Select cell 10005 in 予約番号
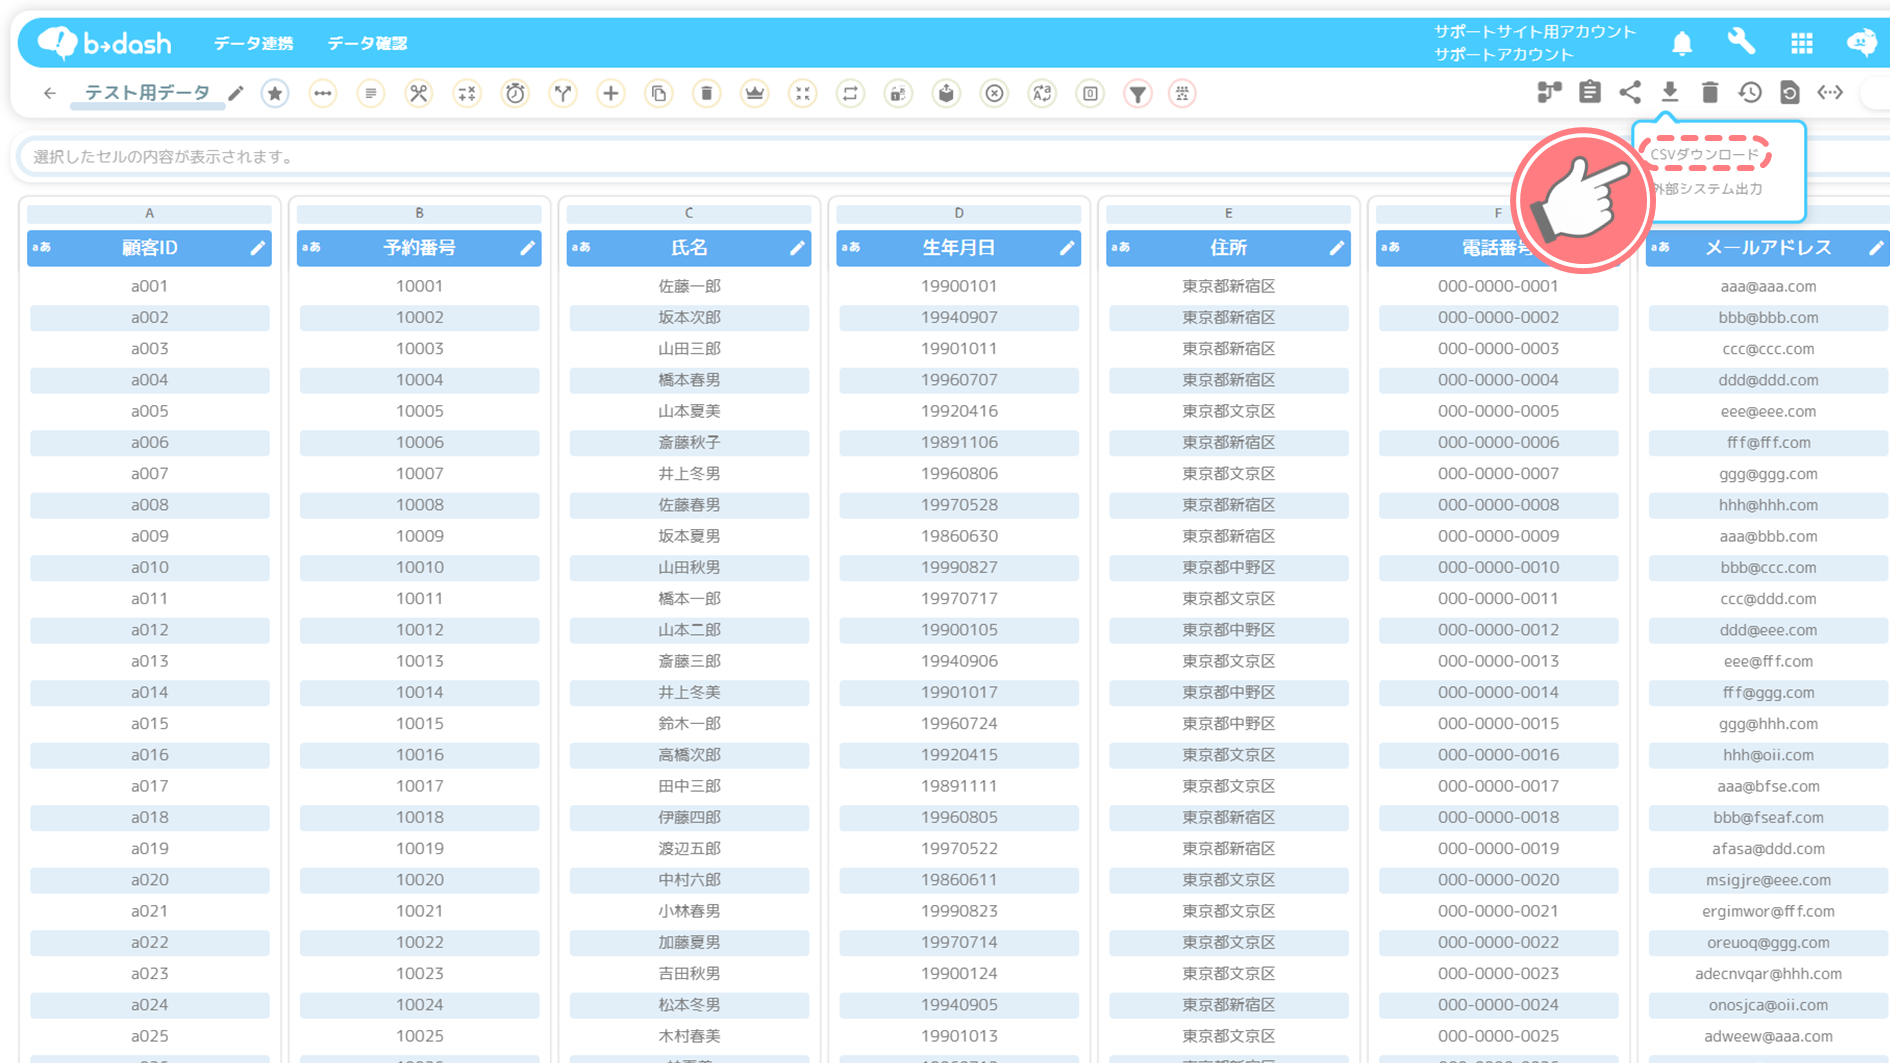 coord(419,411)
